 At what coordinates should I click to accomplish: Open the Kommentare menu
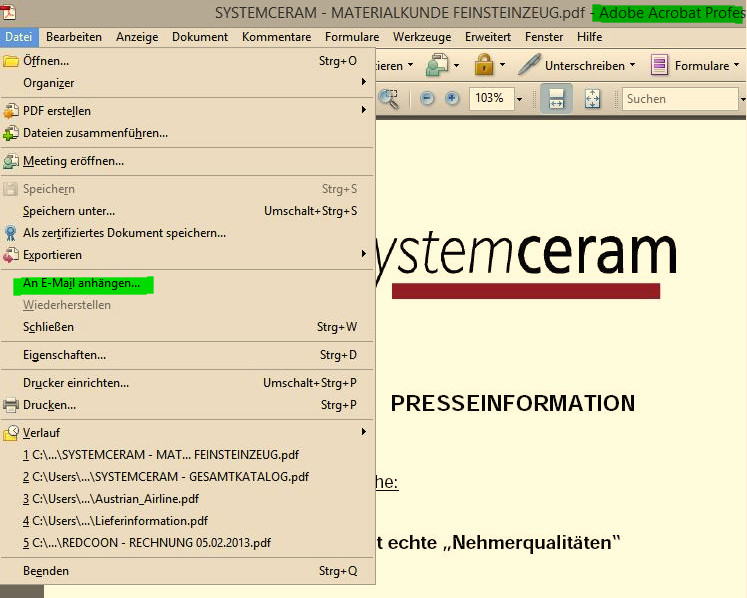pyautogui.click(x=276, y=37)
